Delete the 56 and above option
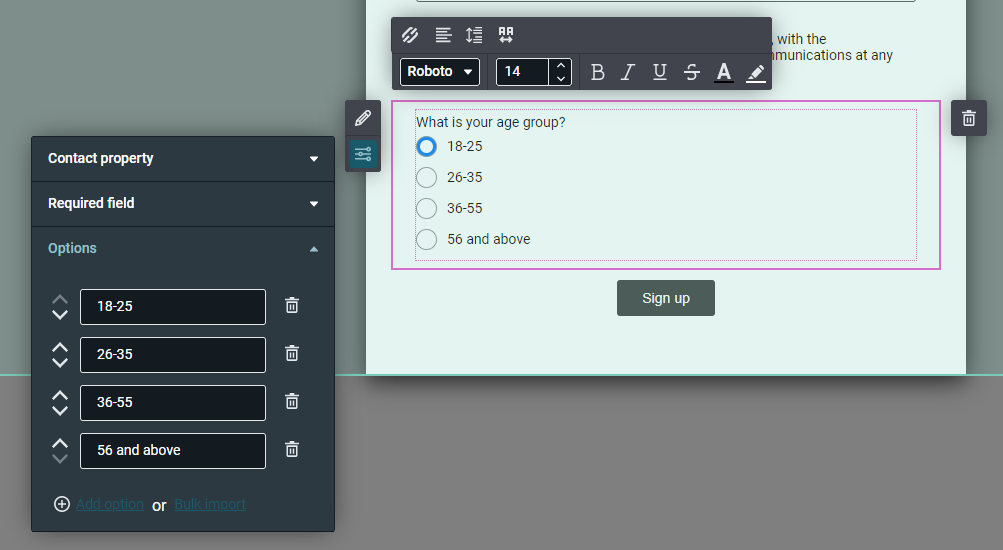The width and height of the screenshot is (1003, 550). [292, 450]
